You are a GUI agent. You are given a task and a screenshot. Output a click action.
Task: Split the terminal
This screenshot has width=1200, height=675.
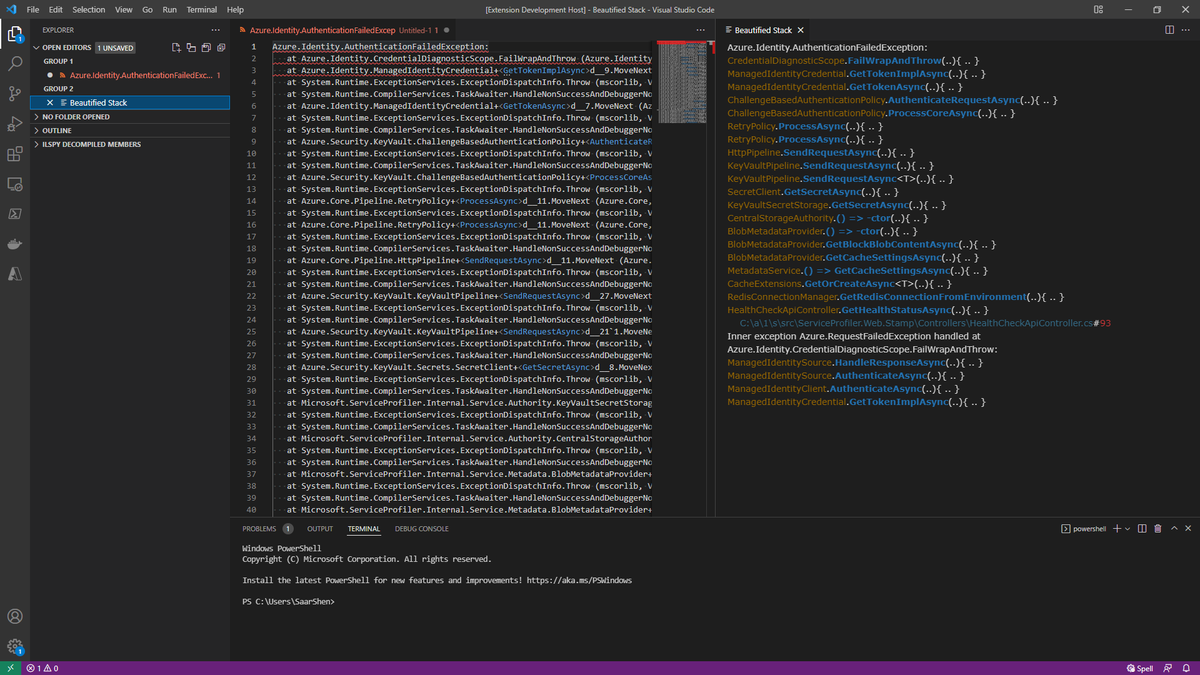coord(1142,529)
